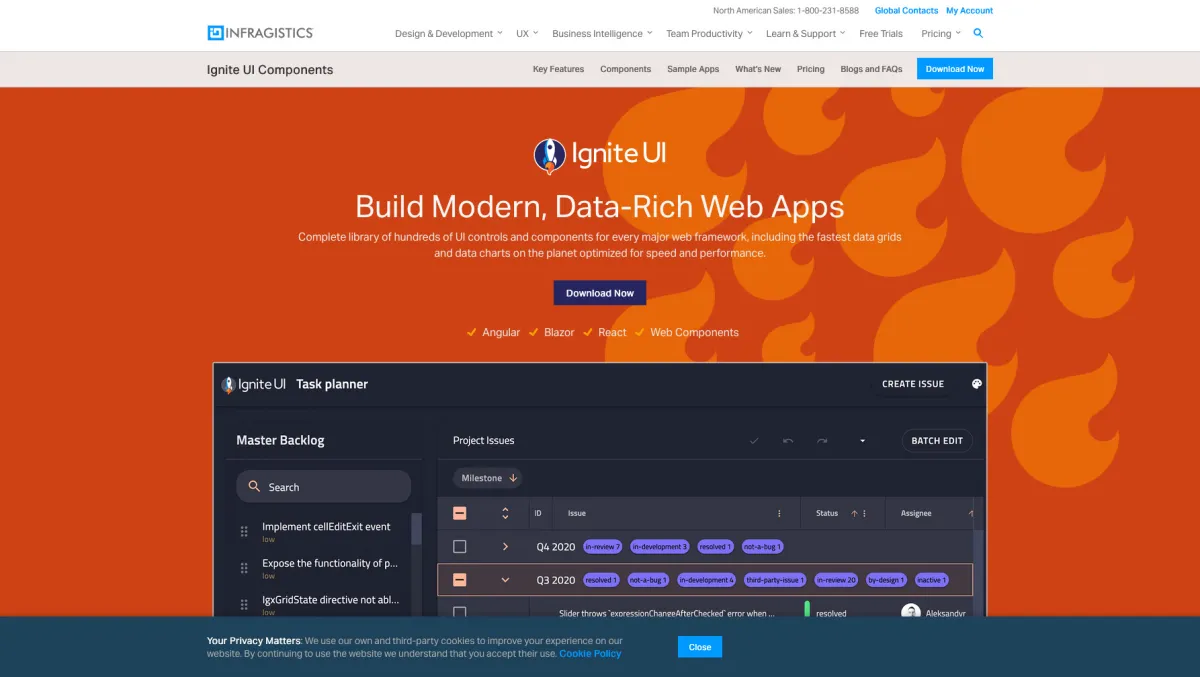The image size is (1200, 677).
Task: Click the Issue column header
Action: click(577, 513)
